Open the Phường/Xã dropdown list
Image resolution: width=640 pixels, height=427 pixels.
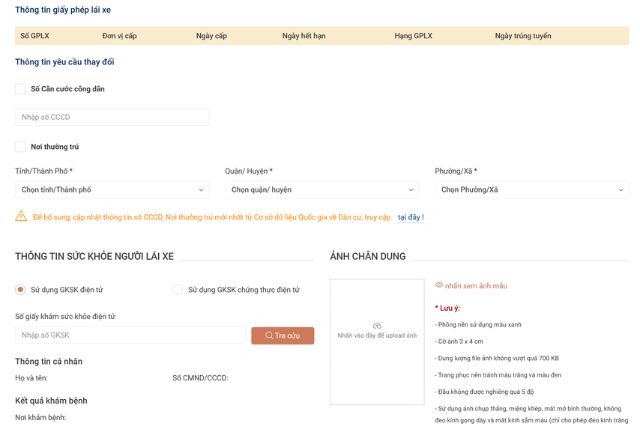pyautogui.click(x=531, y=189)
